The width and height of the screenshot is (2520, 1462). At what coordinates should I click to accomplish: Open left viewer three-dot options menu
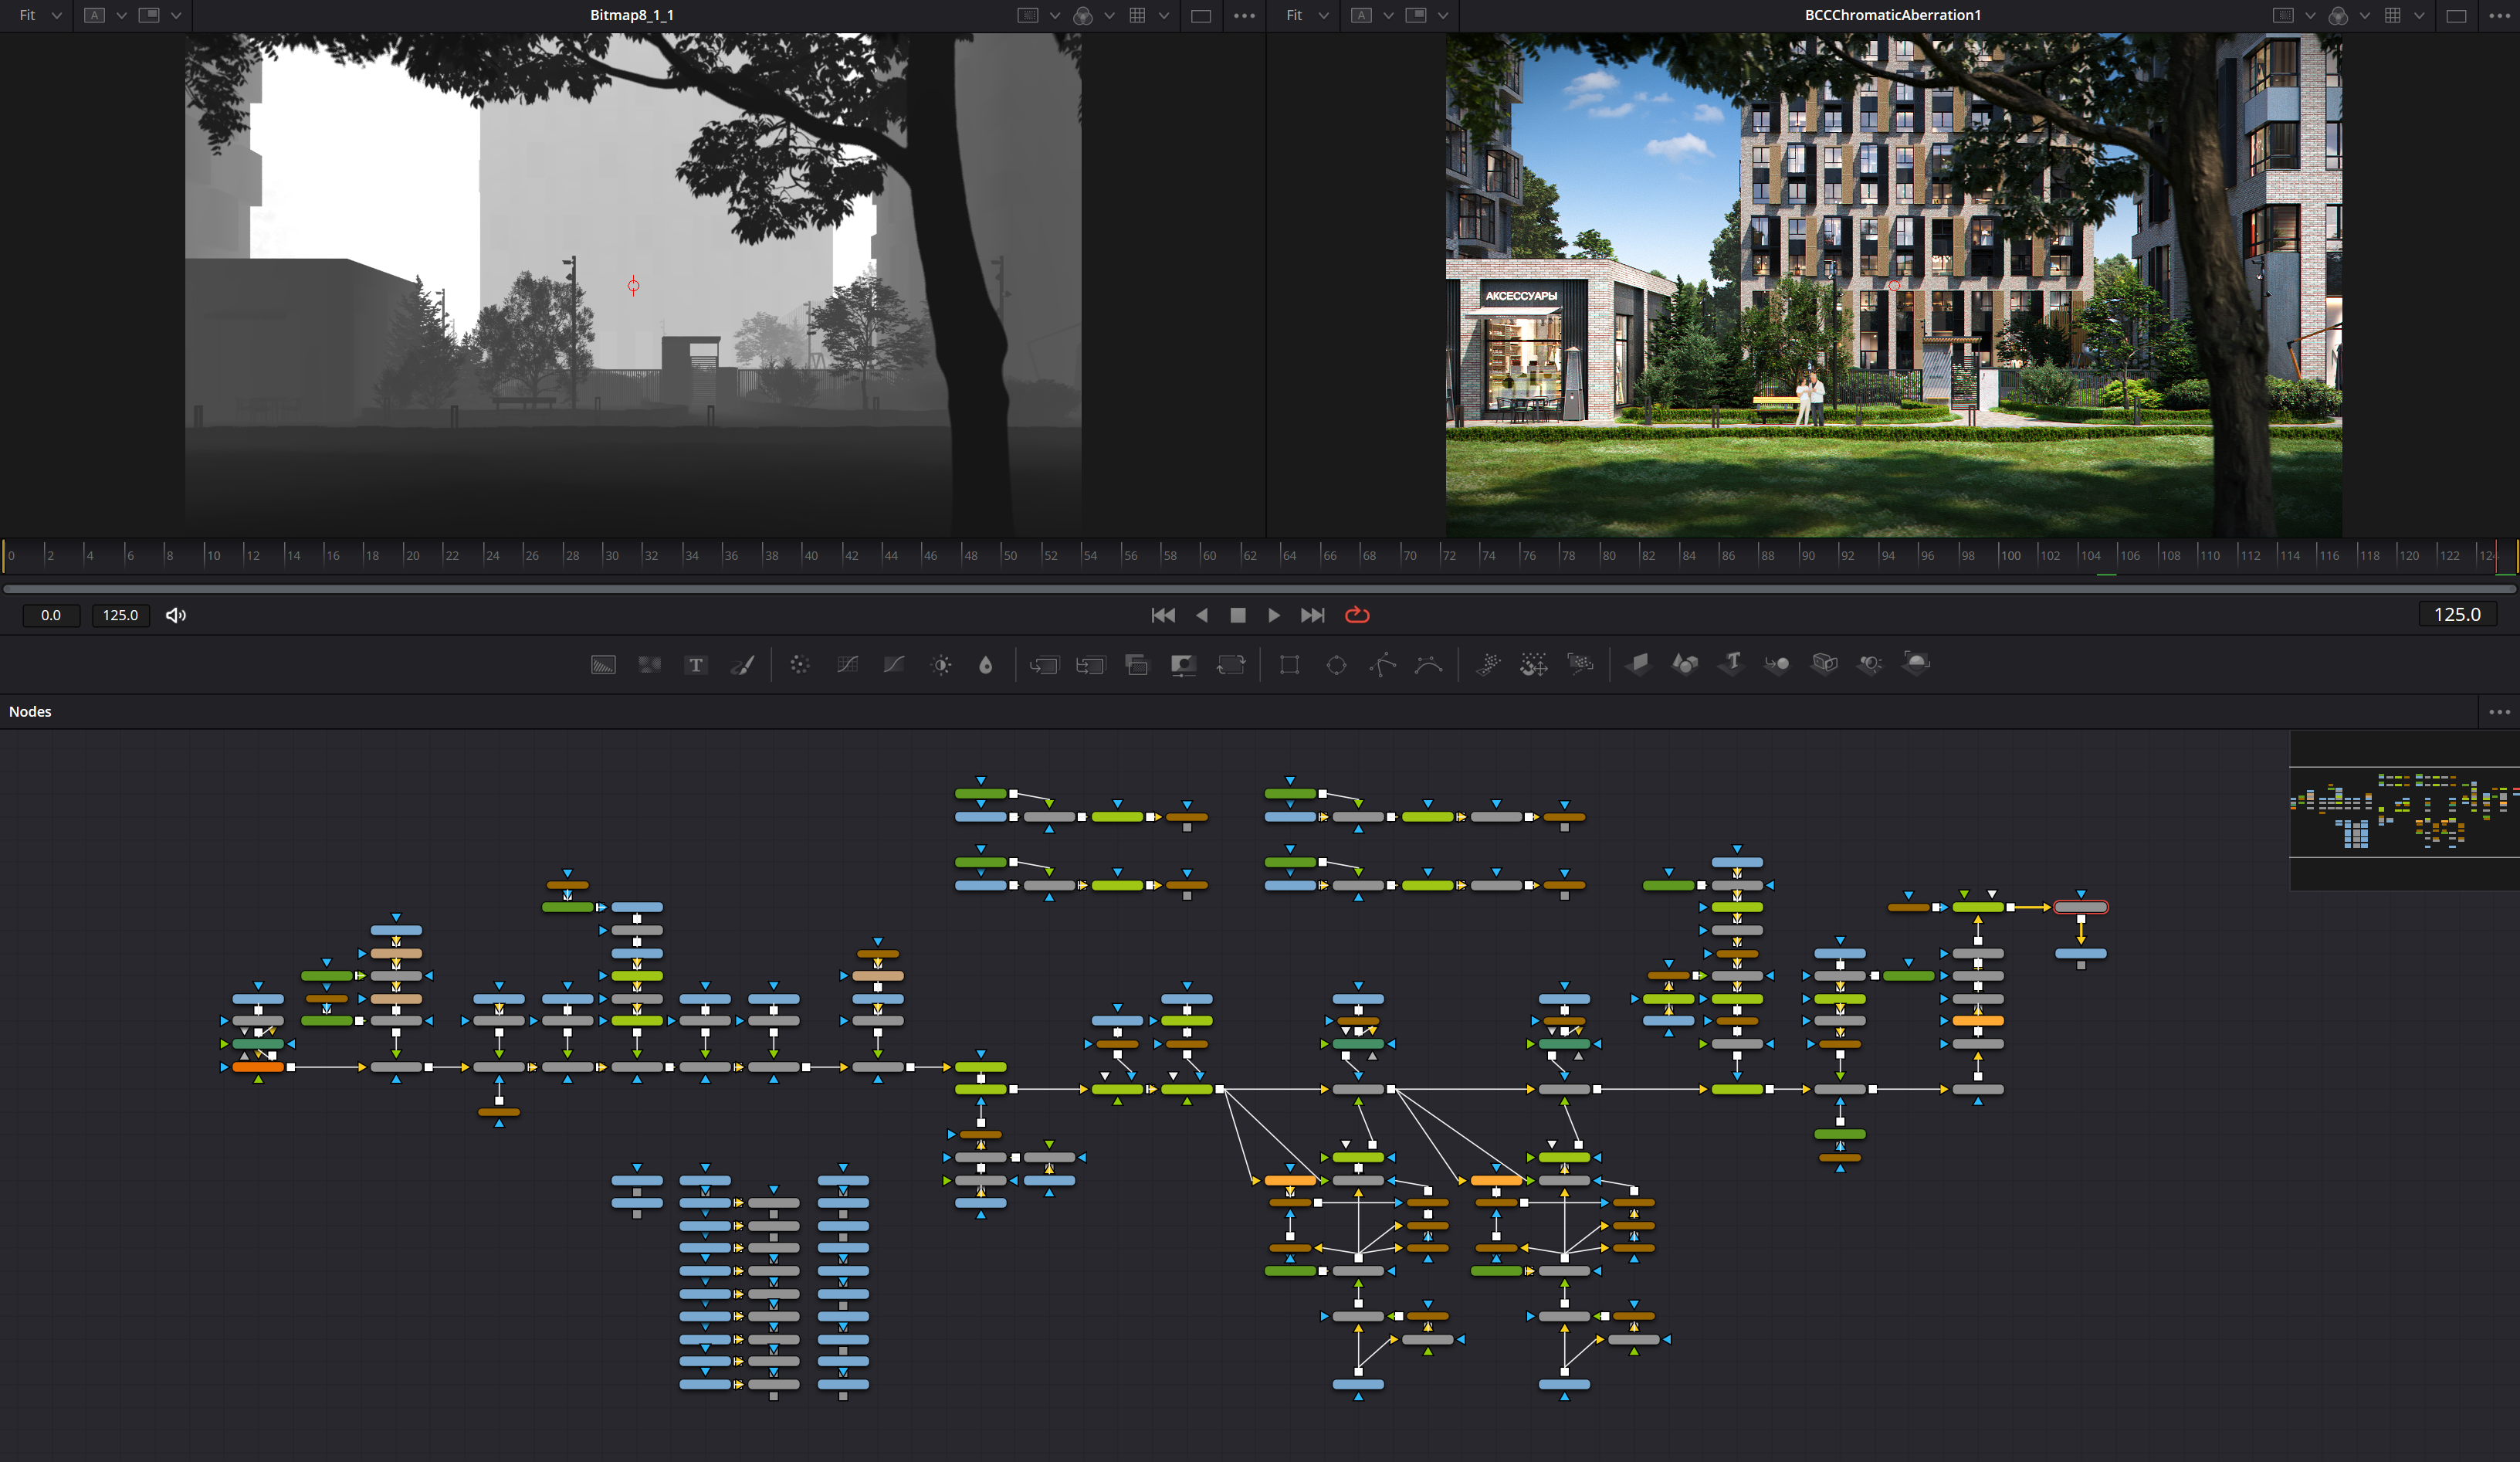pos(1244,15)
